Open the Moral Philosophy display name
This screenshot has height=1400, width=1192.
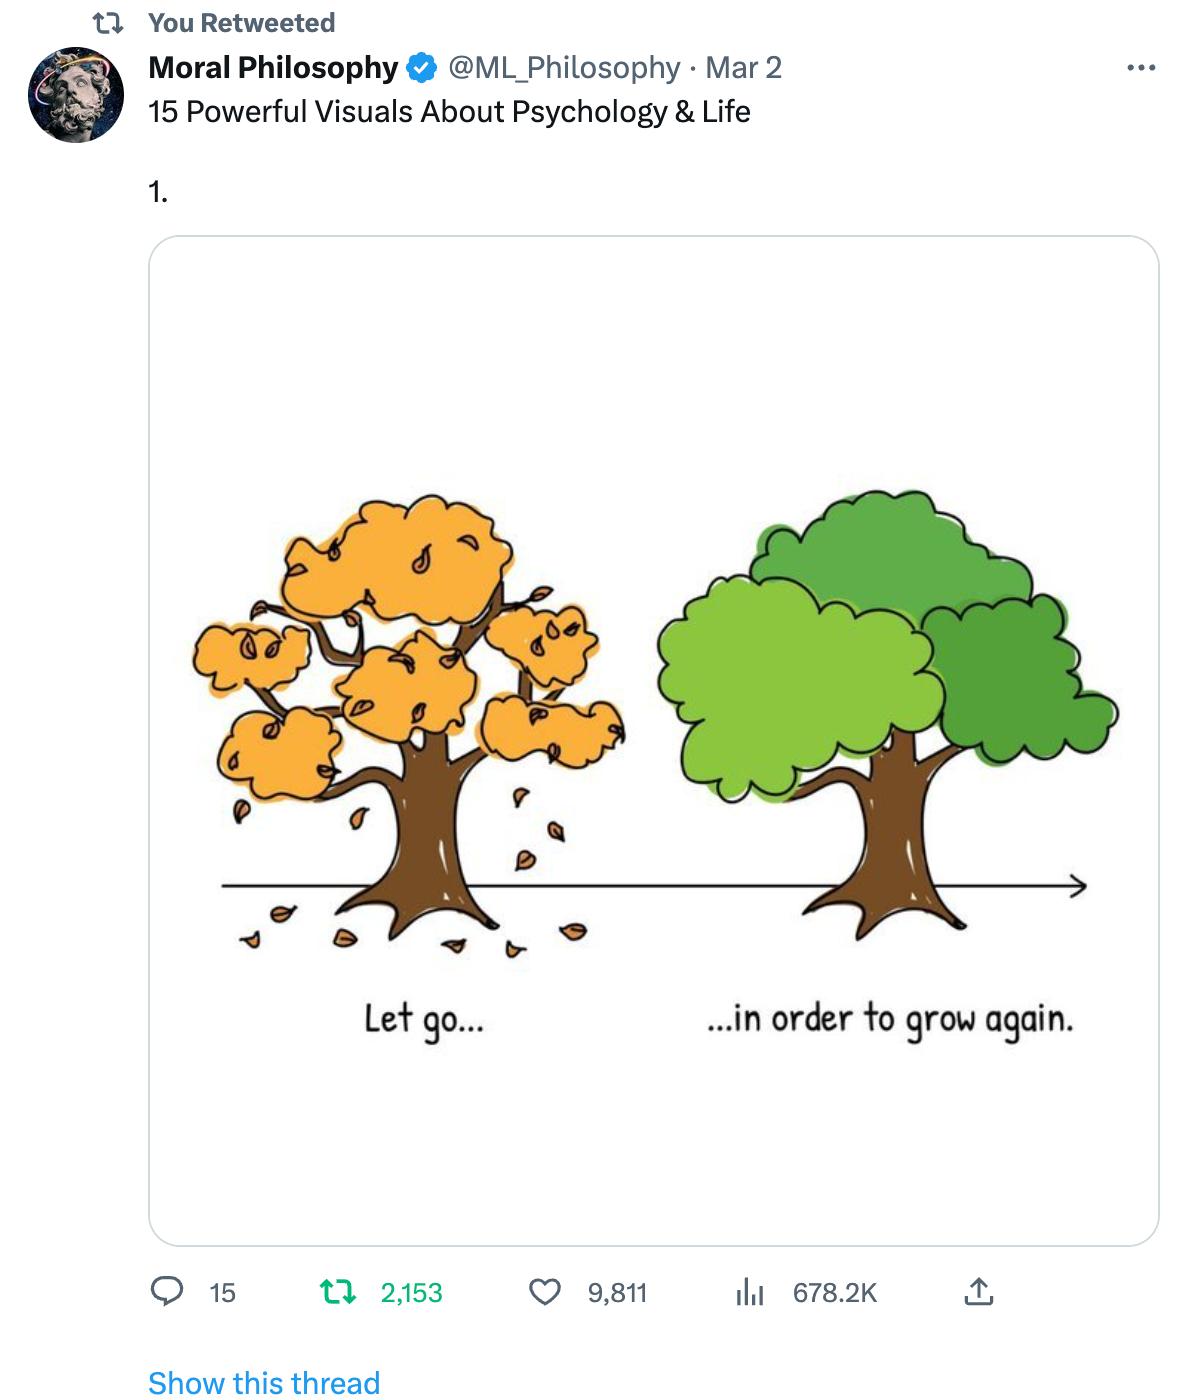coord(273,68)
